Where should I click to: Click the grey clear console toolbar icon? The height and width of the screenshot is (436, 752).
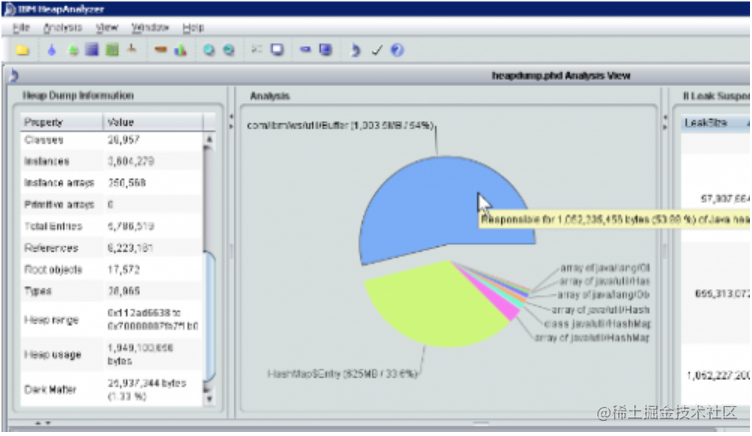point(257,49)
